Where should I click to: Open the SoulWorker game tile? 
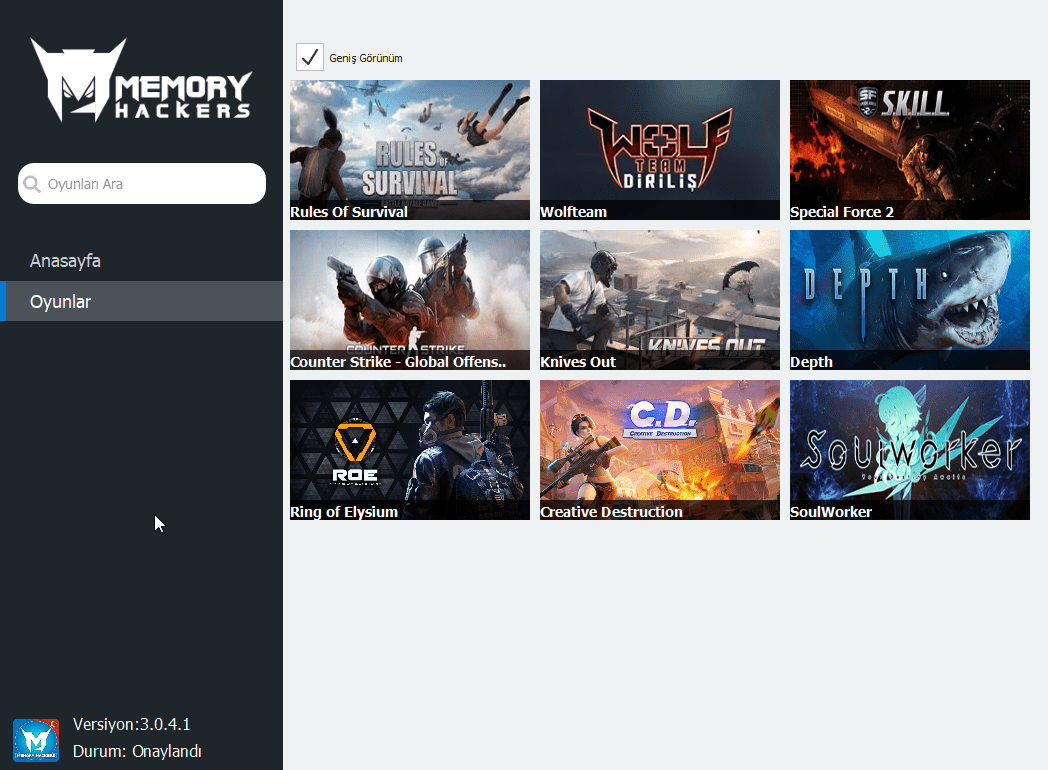[x=910, y=450]
